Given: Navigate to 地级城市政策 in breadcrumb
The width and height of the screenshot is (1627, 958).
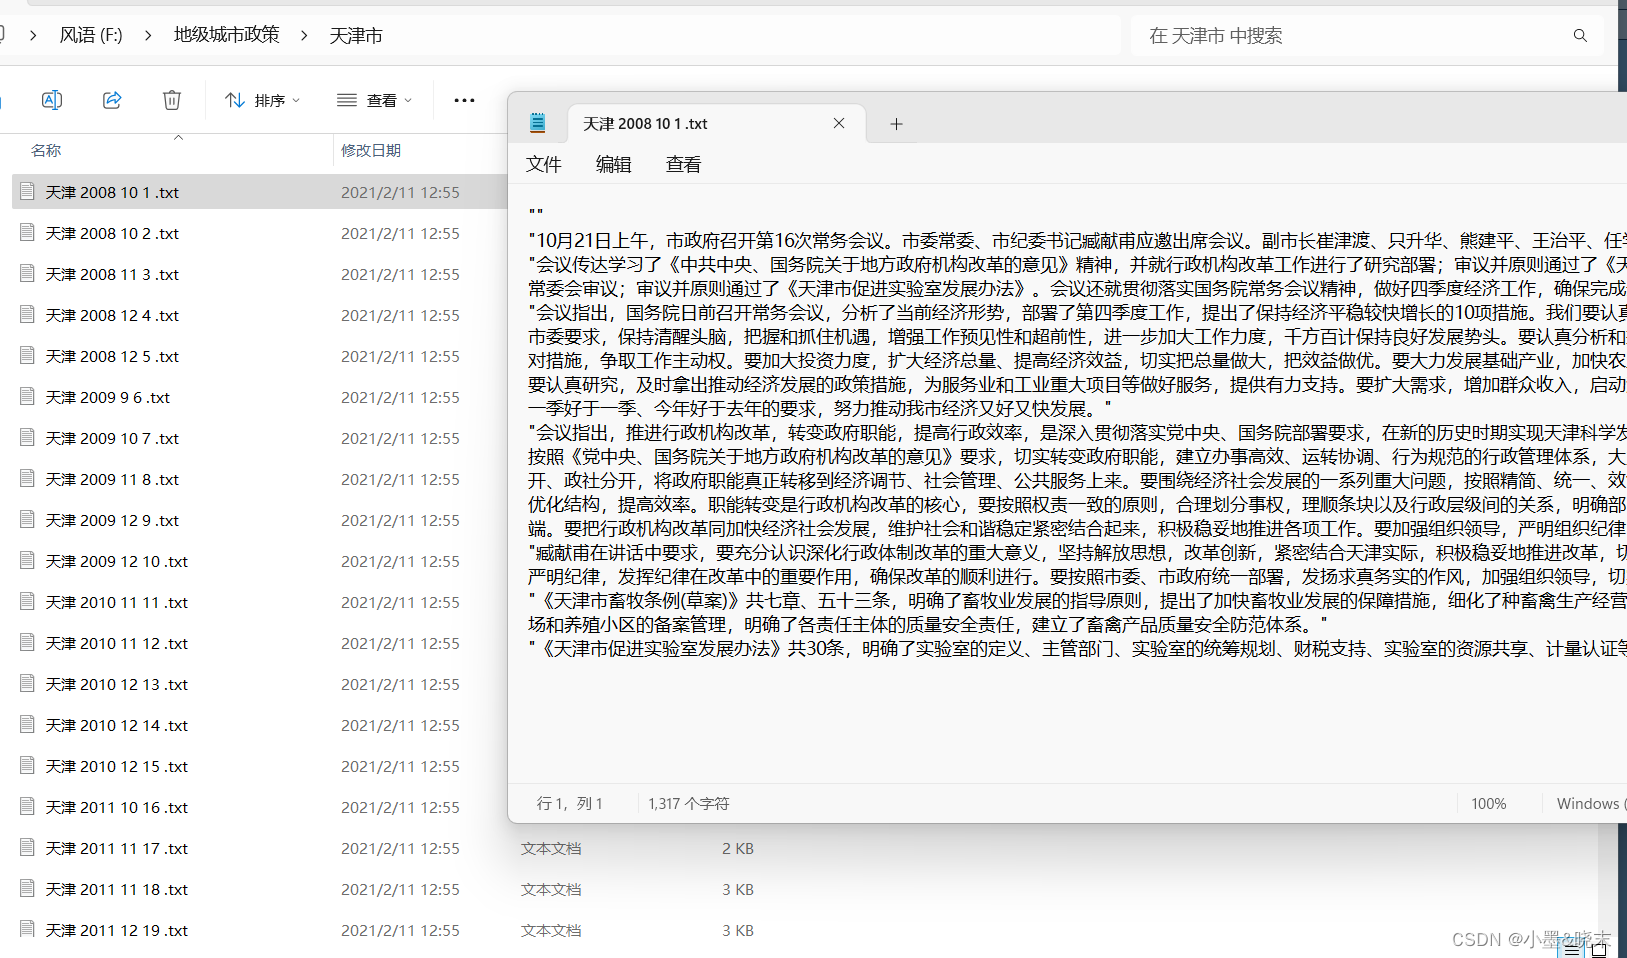Looking at the screenshot, I should tap(227, 35).
